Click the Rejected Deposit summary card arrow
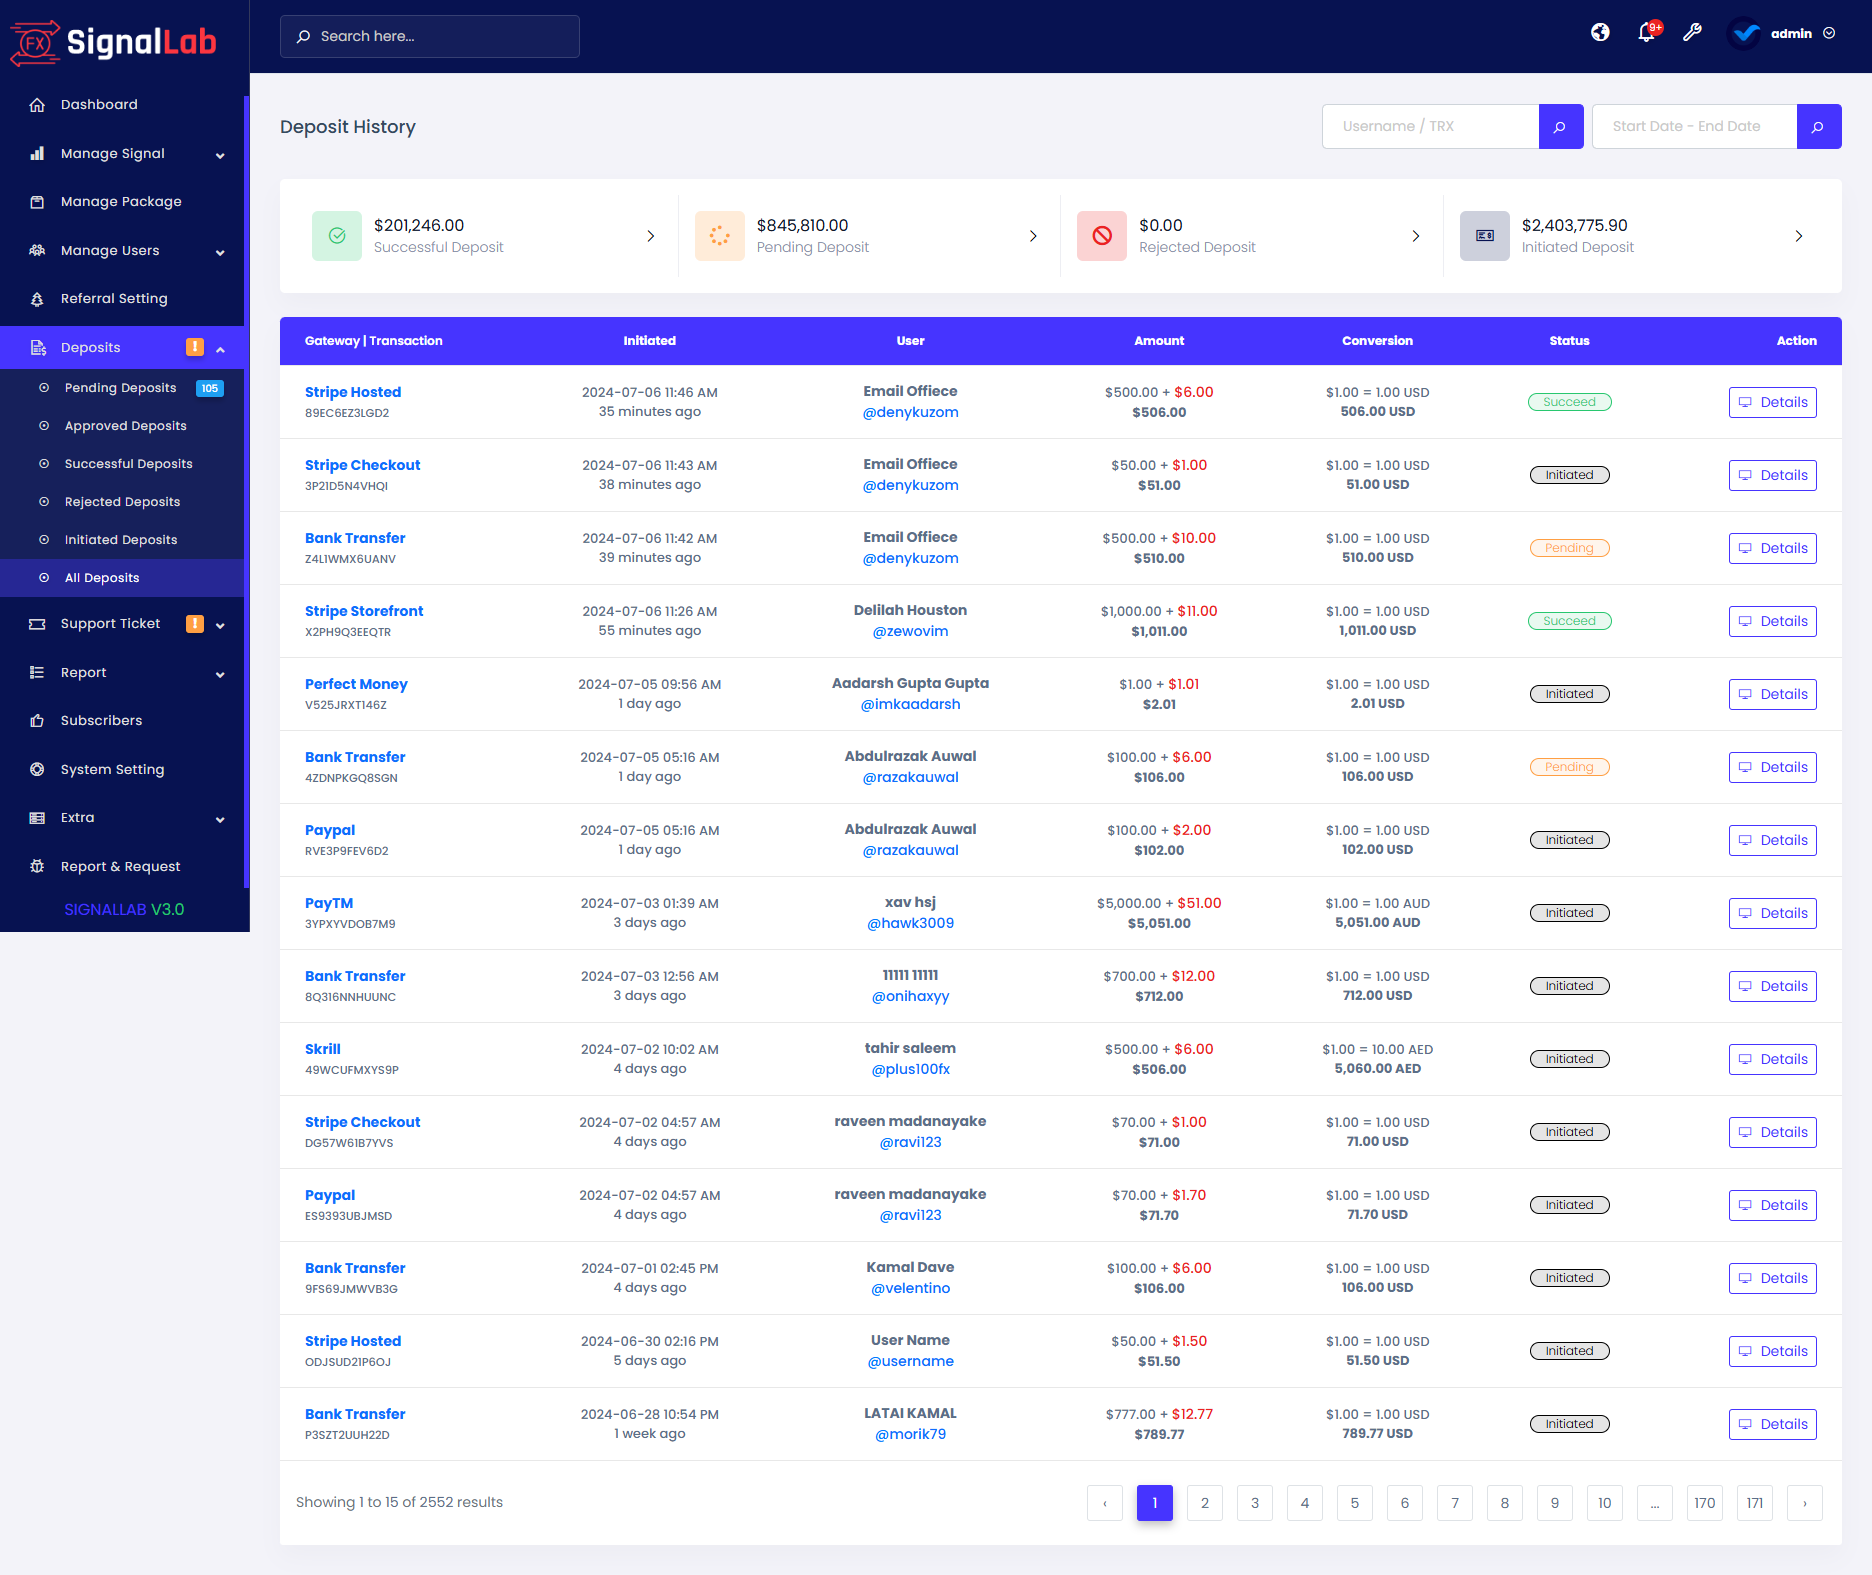Image resolution: width=1872 pixels, height=1575 pixels. click(x=1416, y=236)
